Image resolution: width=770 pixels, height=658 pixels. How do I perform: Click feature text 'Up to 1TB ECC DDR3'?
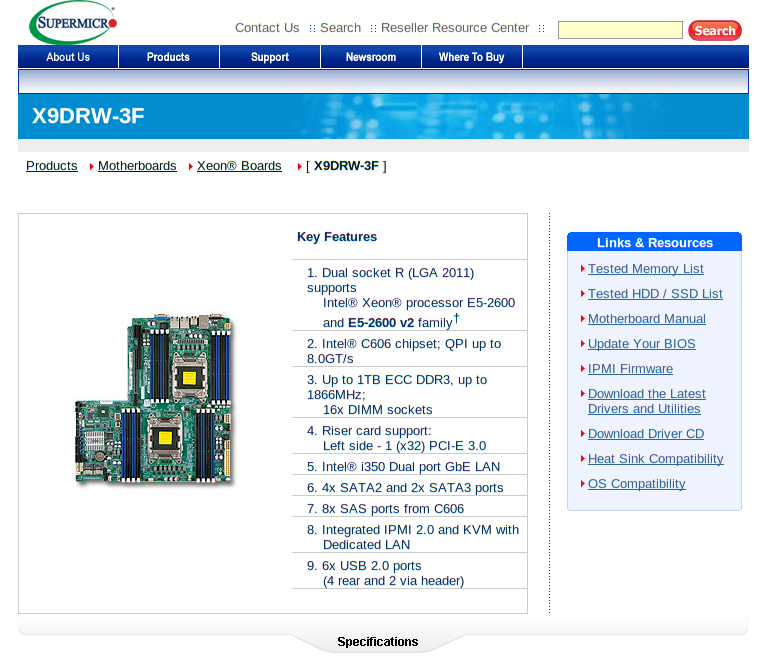tap(386, 380)
